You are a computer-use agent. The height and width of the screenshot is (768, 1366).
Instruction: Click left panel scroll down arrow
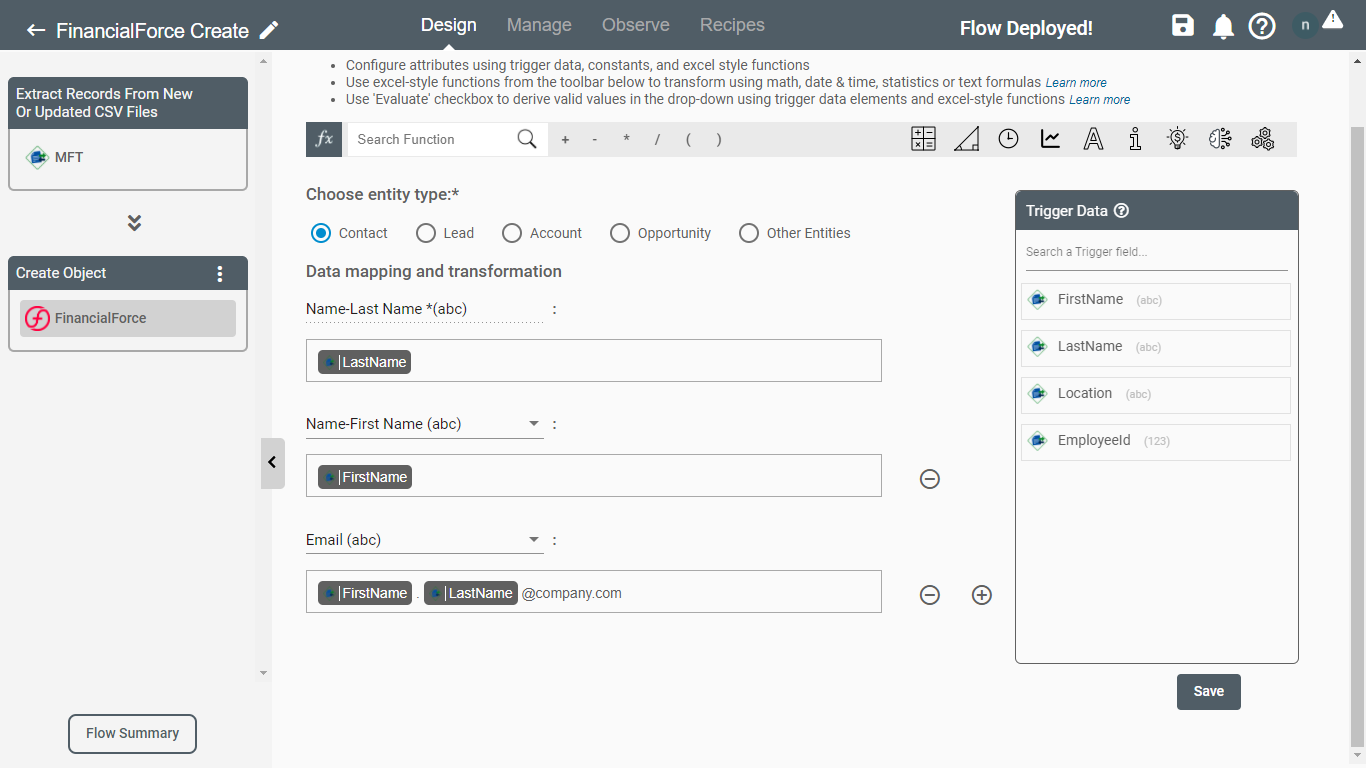pyautogui.click(x=264, y=673)
